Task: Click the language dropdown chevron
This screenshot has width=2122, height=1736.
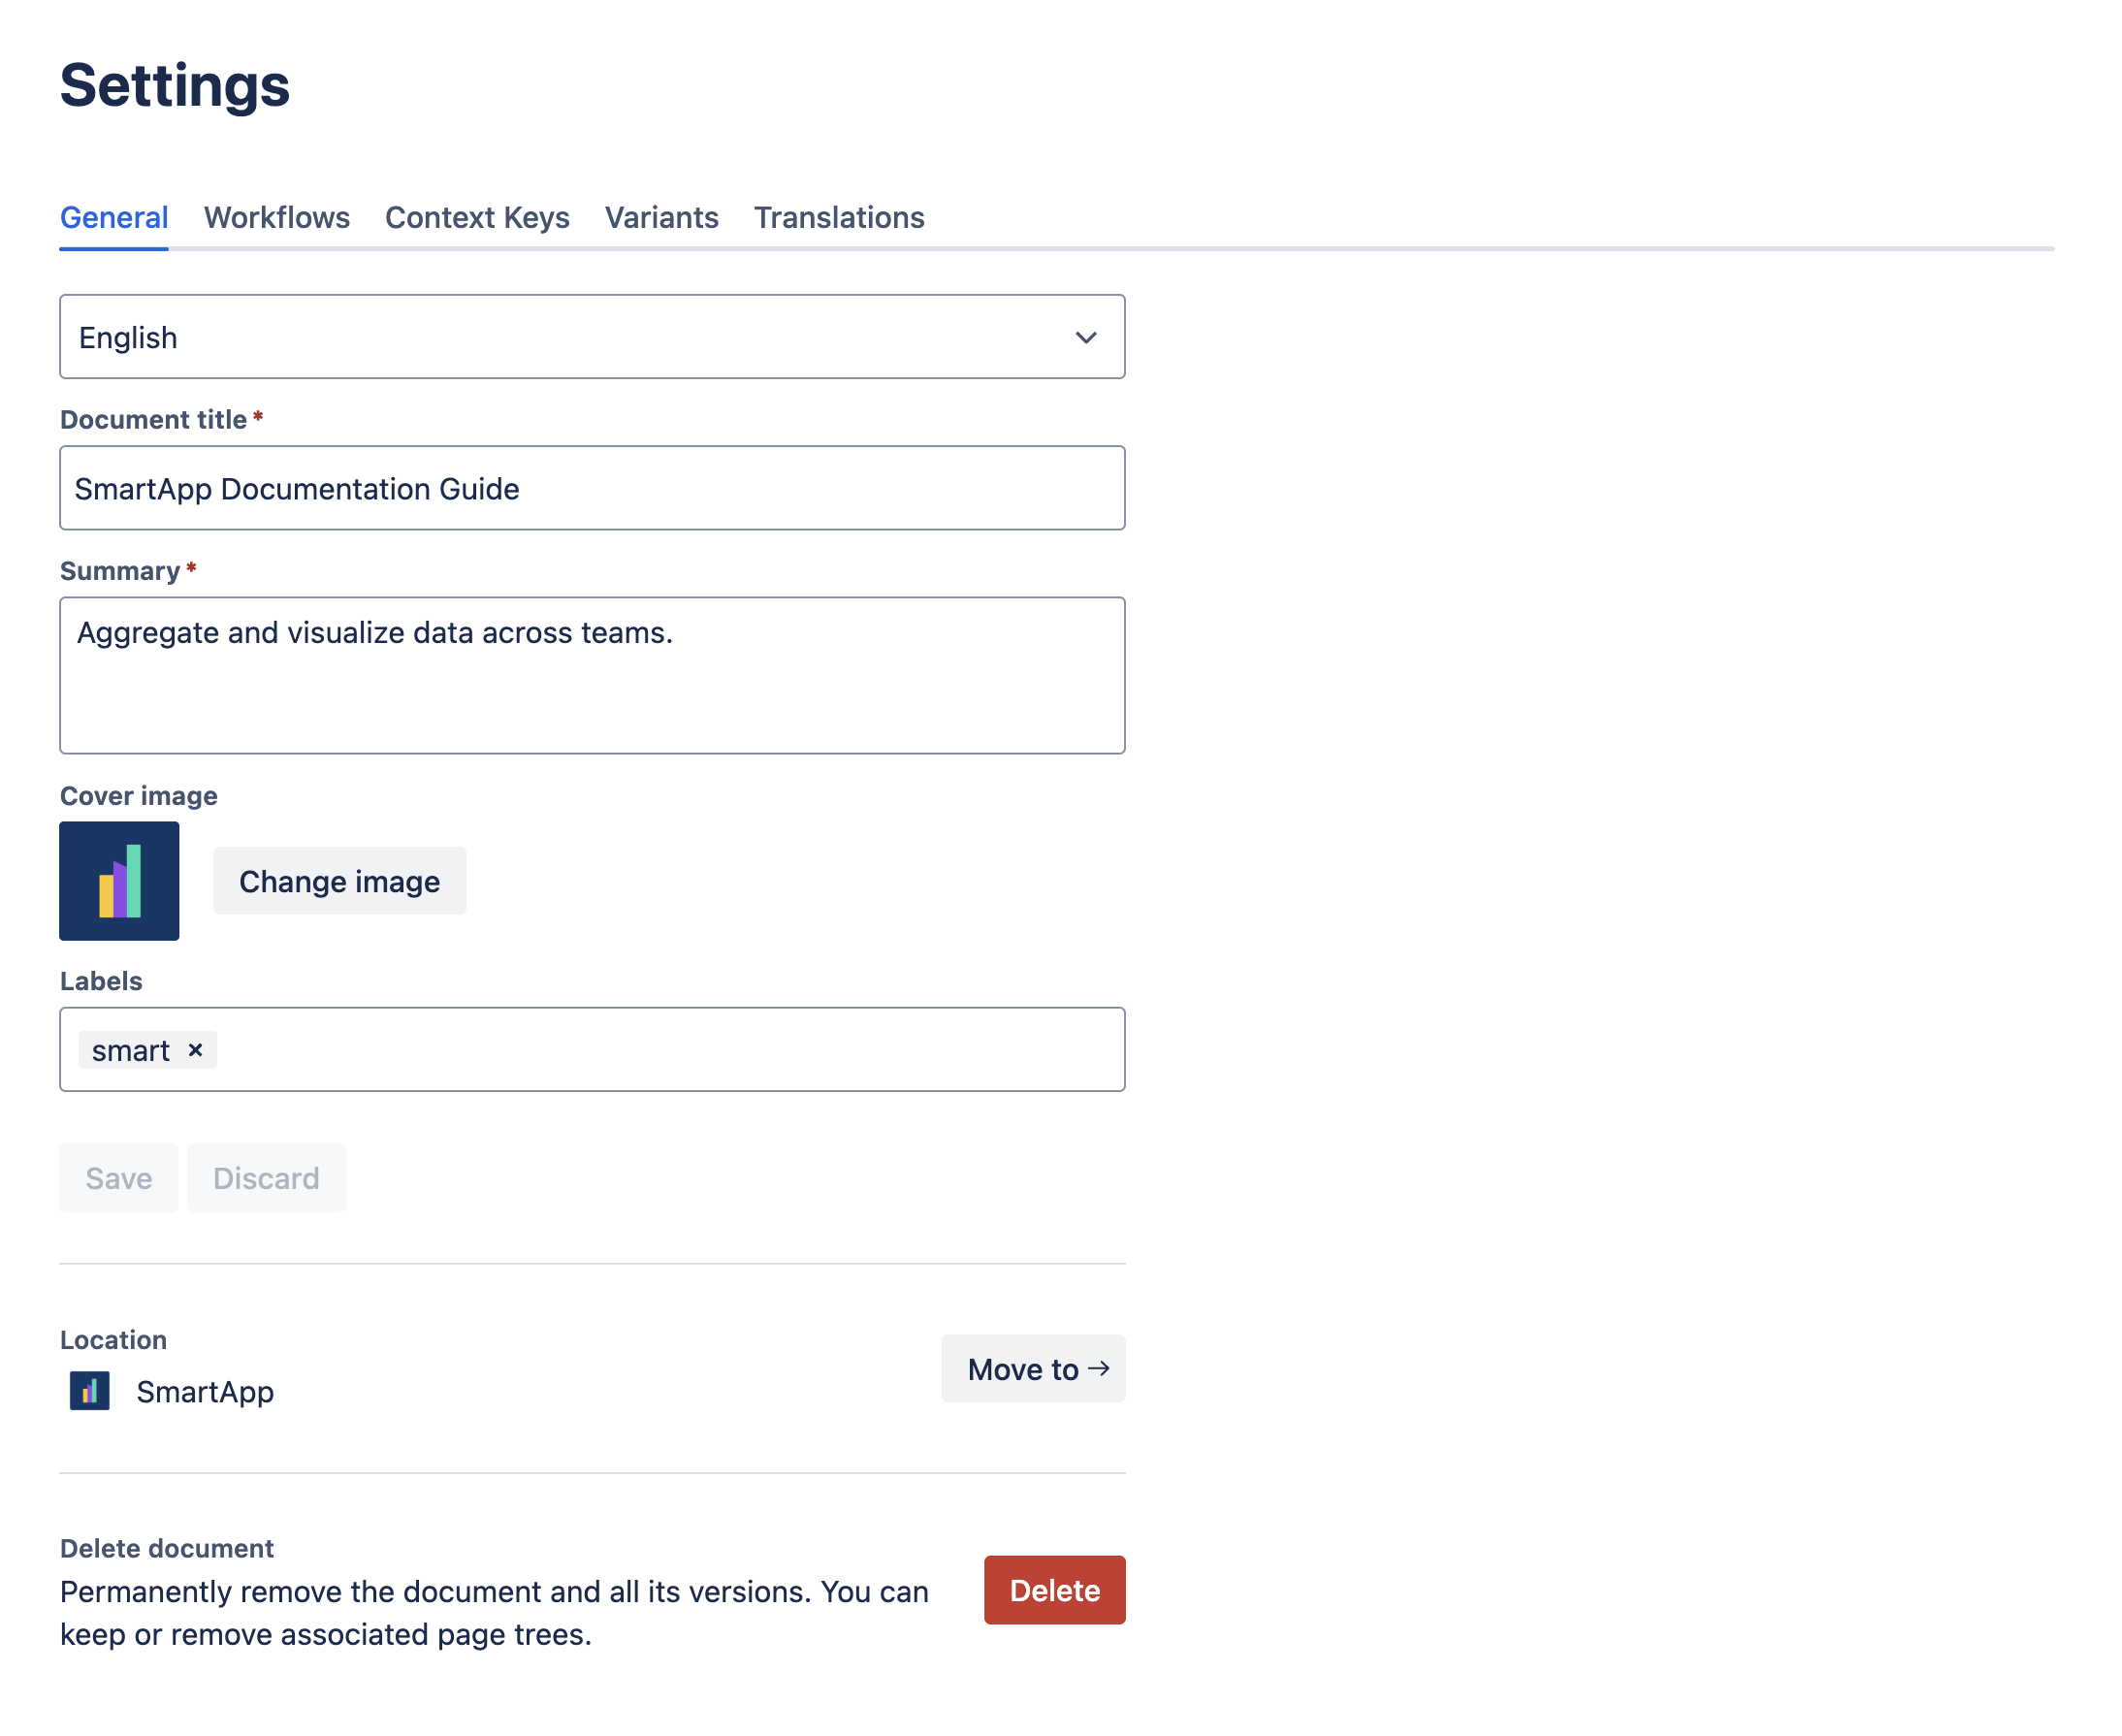Action: 1087,337
